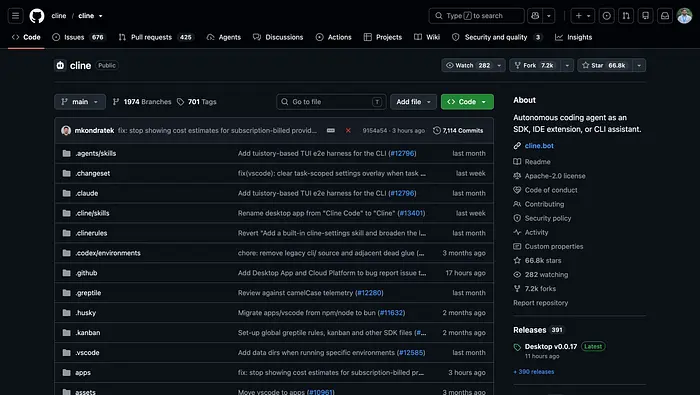Switch to the Issues tab
Image resolution: width=700 pixels, height=395 pixels.
click(79, 37)
